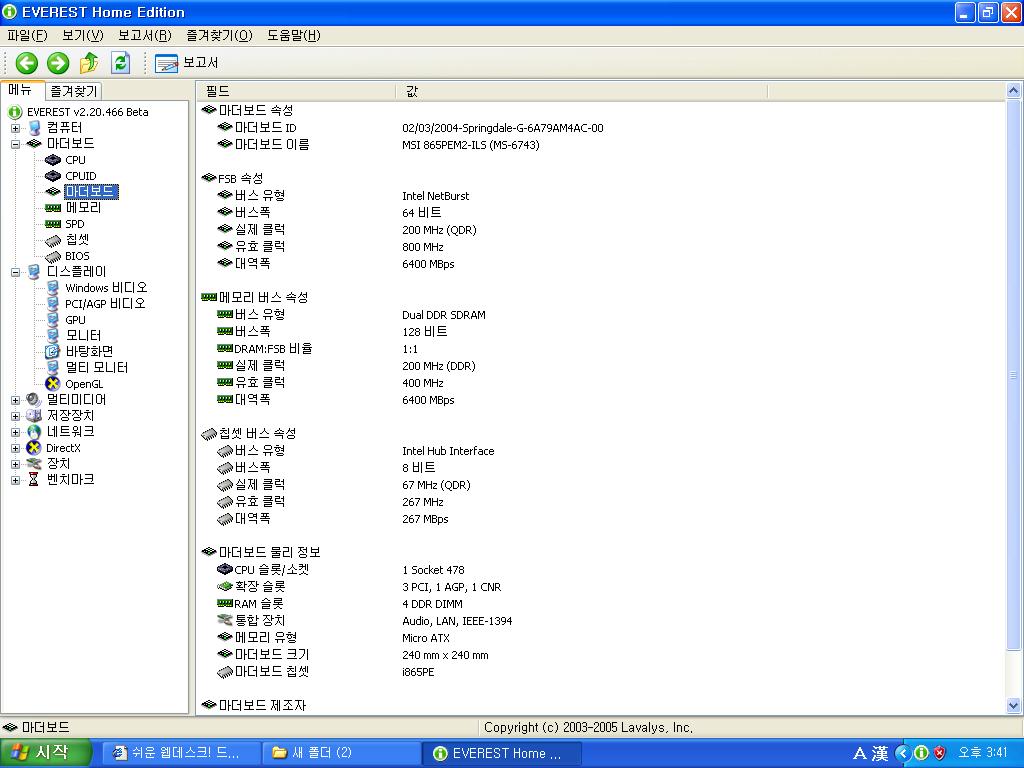
Task: Select the GPU tree item
Action: pyautogui.click(x=75, y=320)
